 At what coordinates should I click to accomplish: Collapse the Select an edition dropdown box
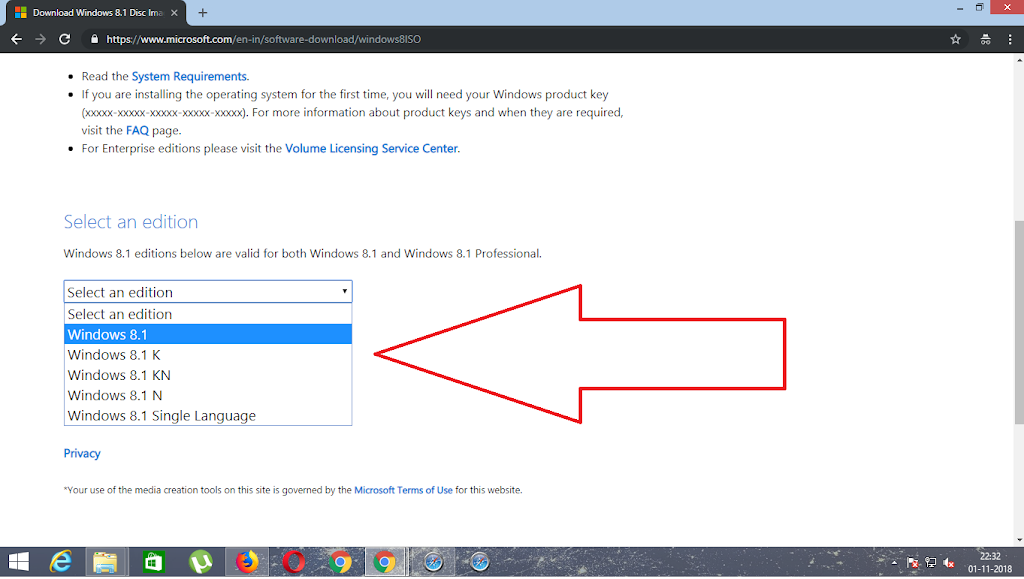coord(208,292)
